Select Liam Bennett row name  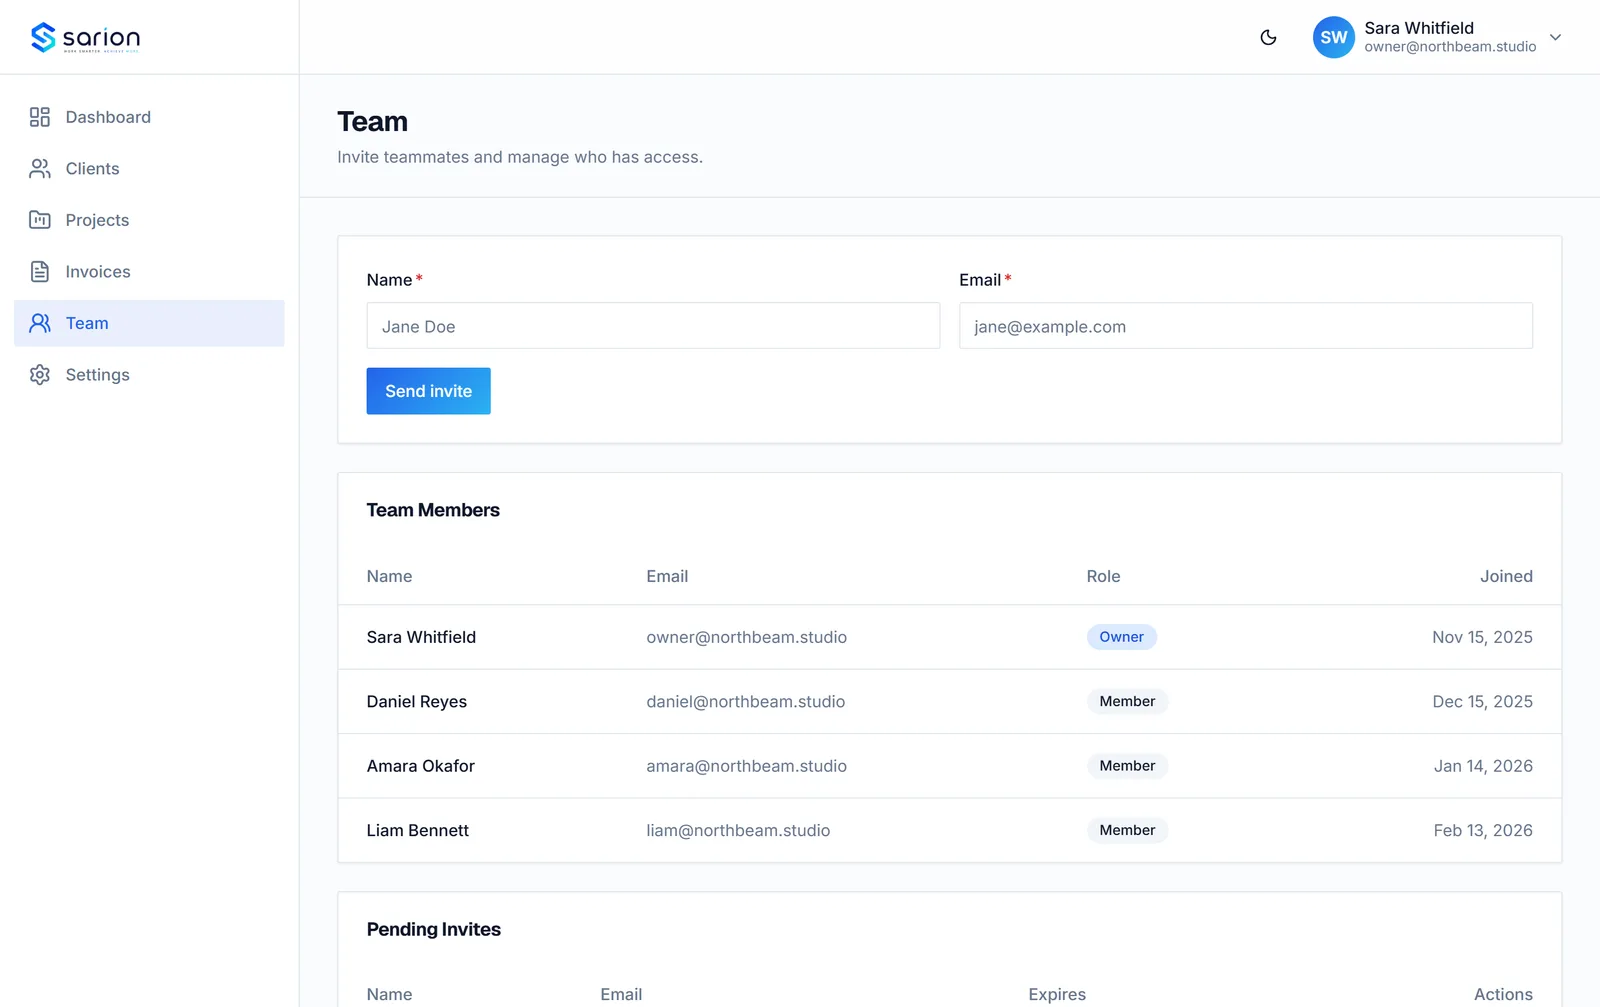[x=418, y=830]
